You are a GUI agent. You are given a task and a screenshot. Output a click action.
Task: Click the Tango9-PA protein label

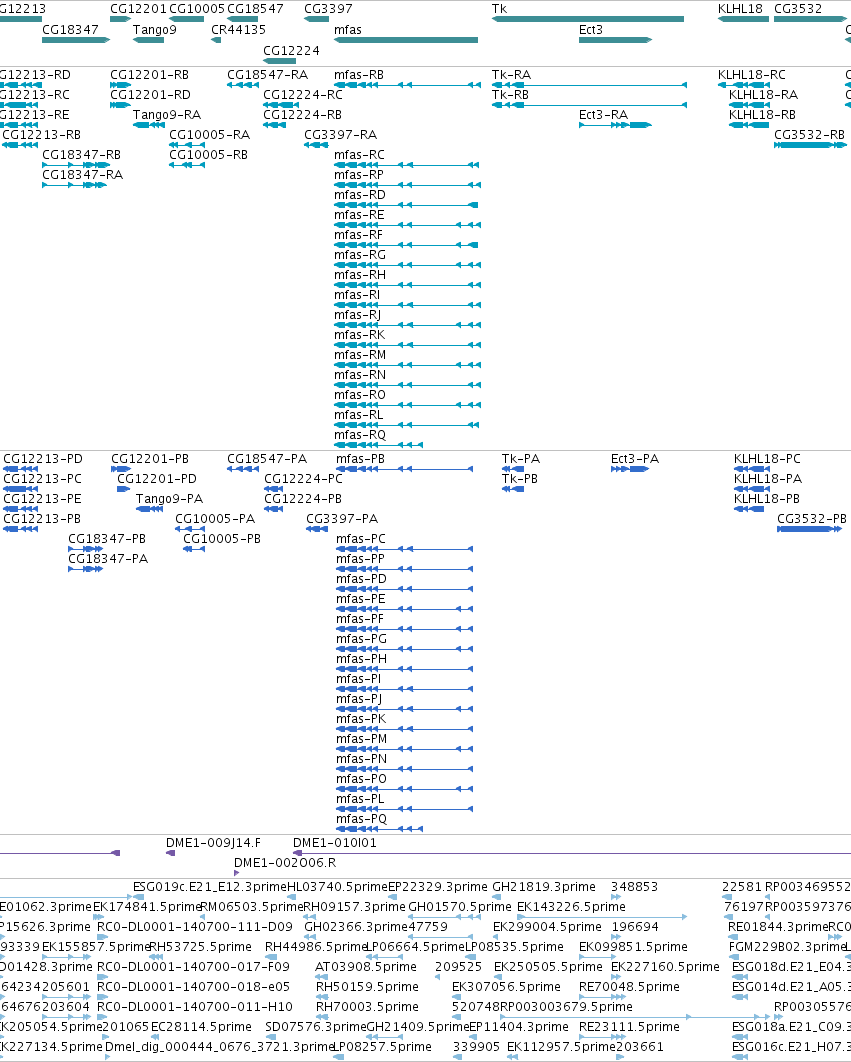pos(169,499)
